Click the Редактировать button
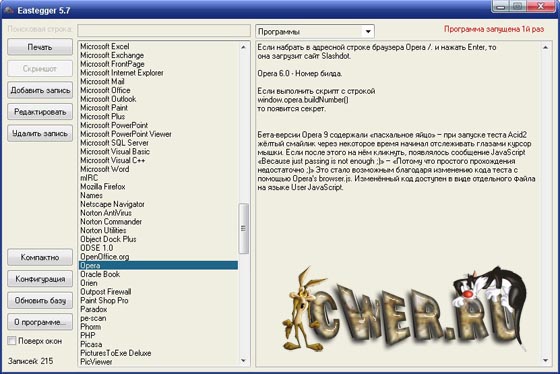The image size is (560, 374). coord(40,112)
